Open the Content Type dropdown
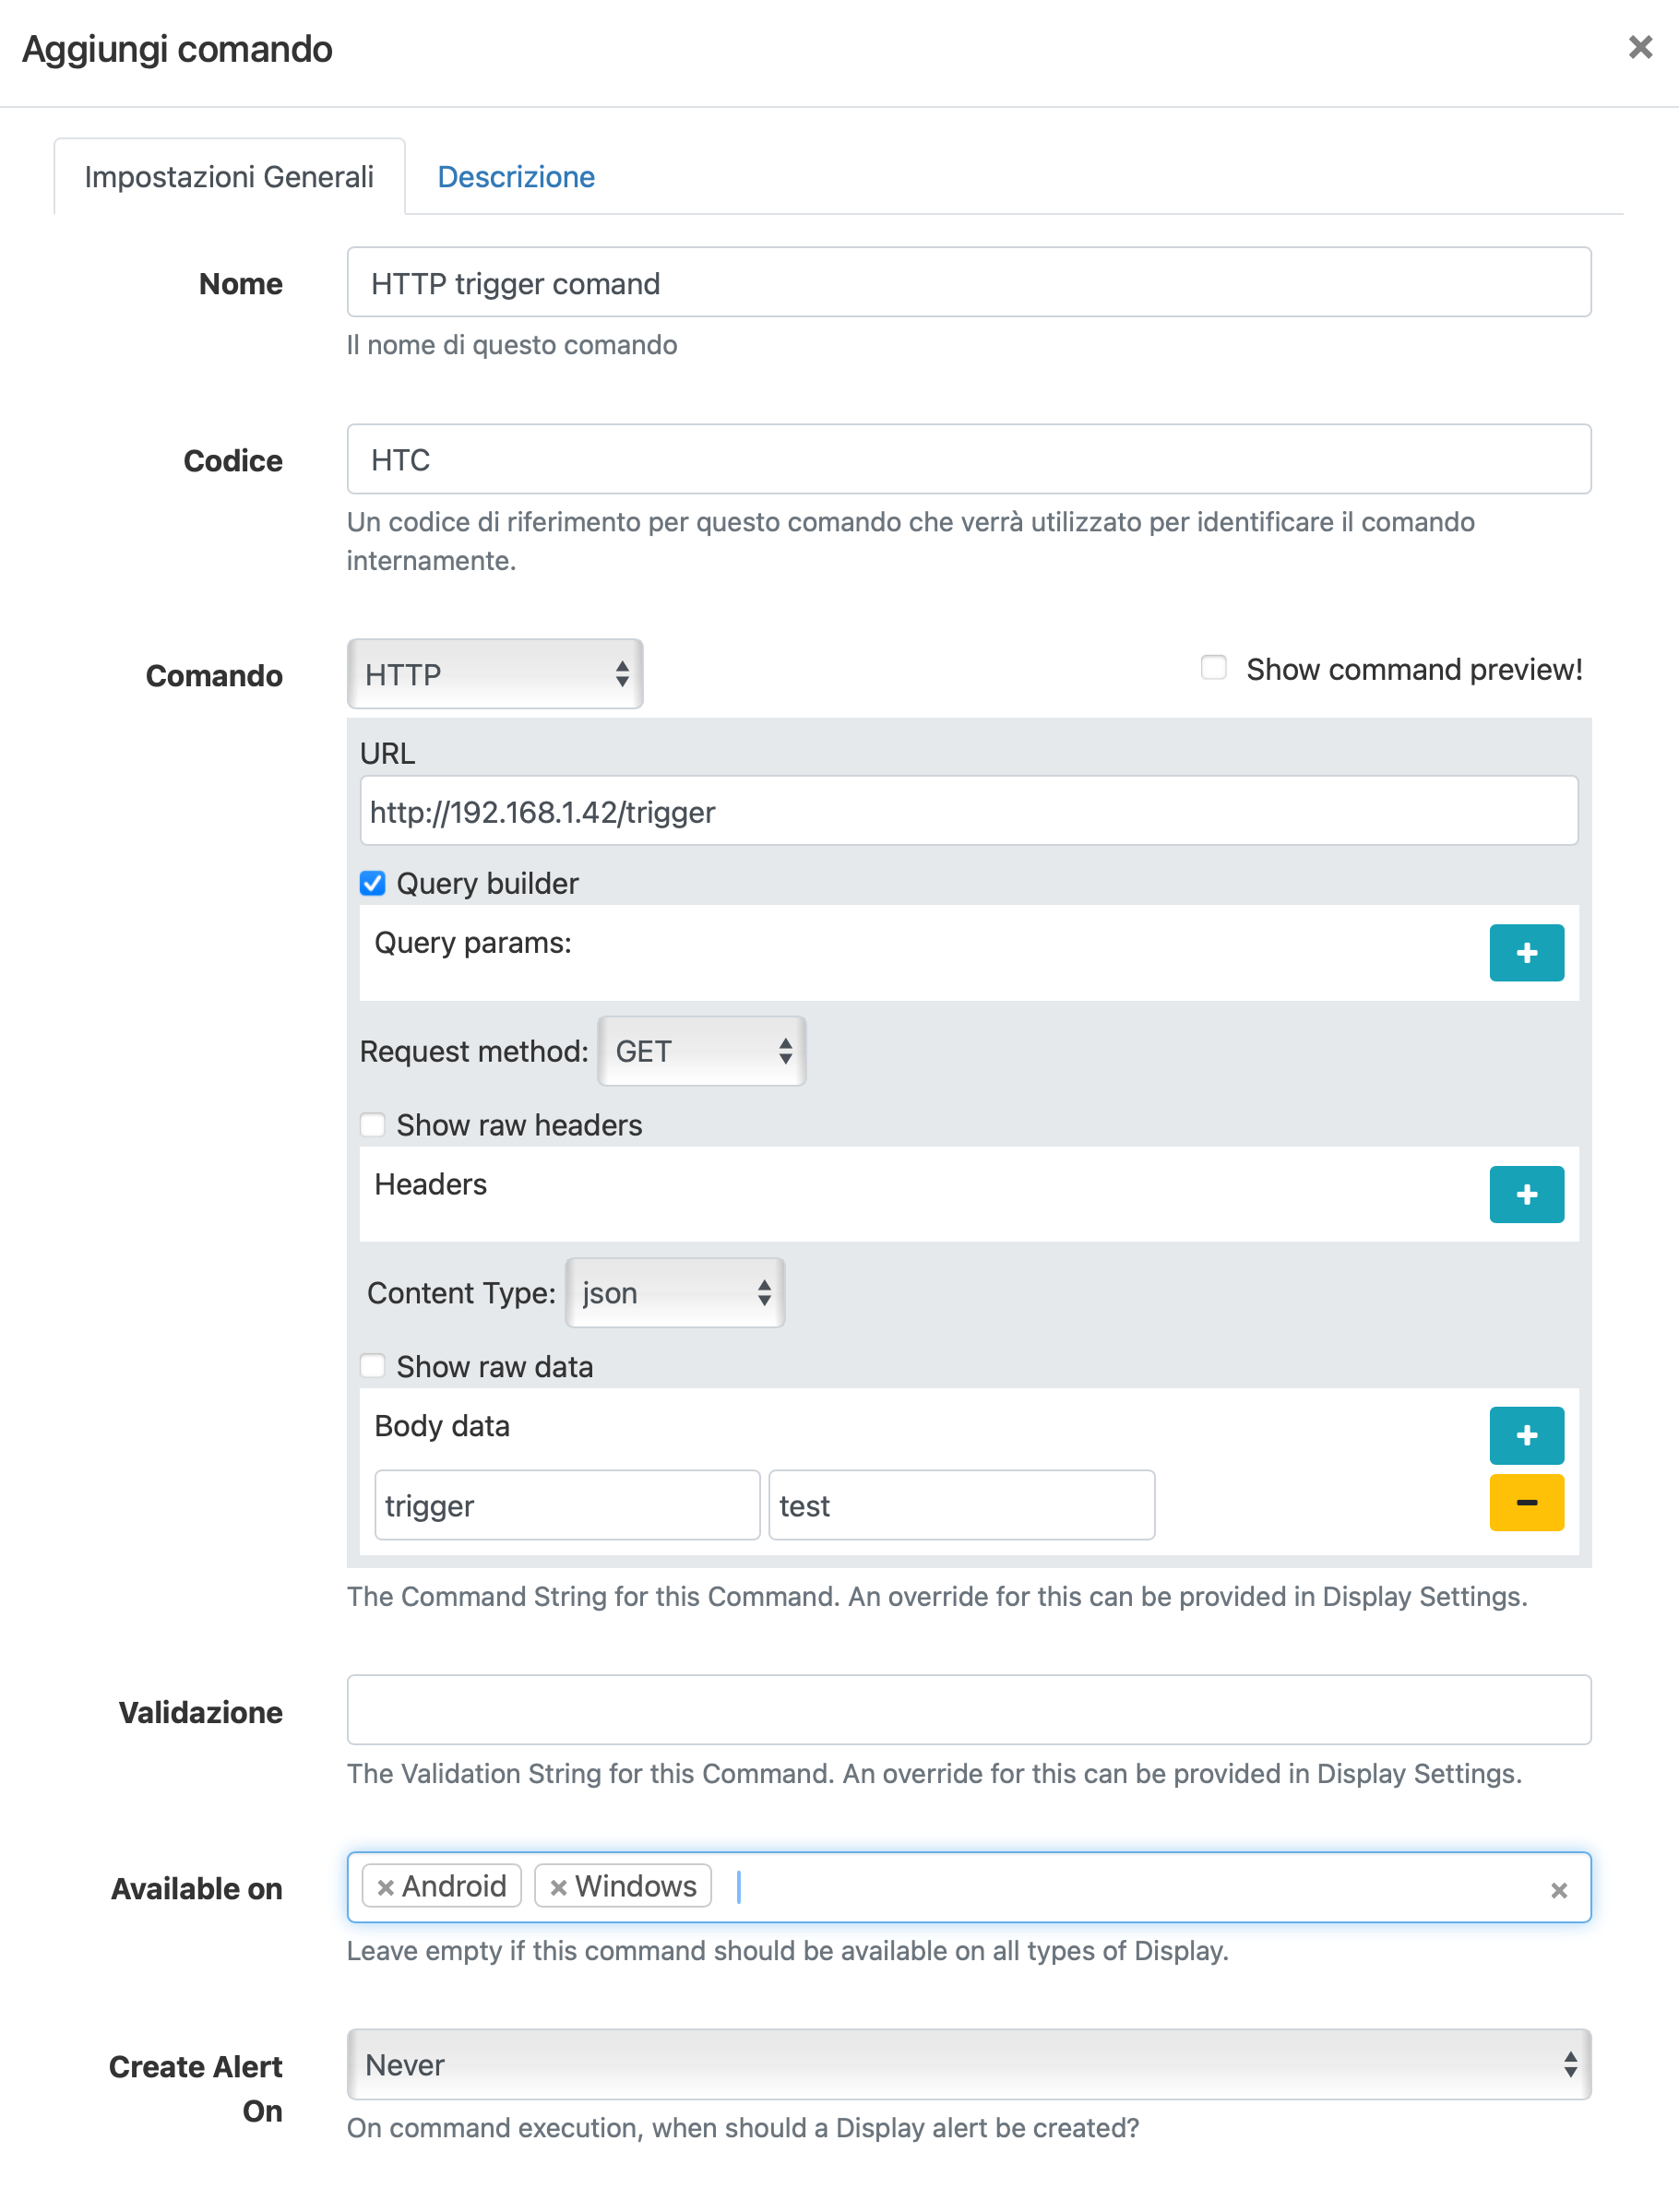1679x2212 pixels. tap(675, 1293)
